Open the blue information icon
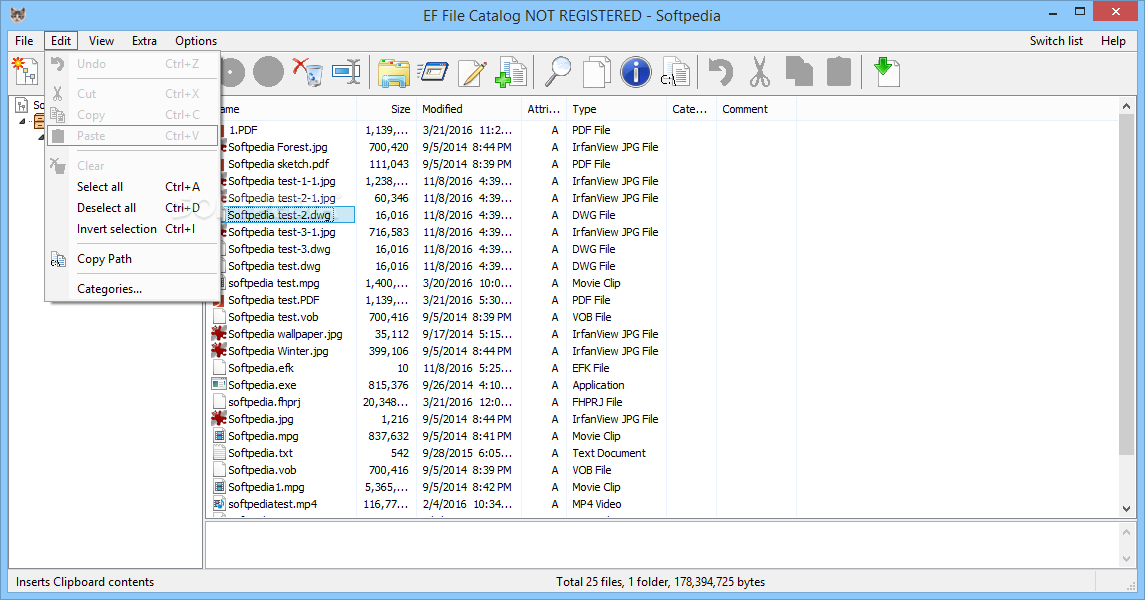Screen dimensions: 1145x600 [635, 72]
